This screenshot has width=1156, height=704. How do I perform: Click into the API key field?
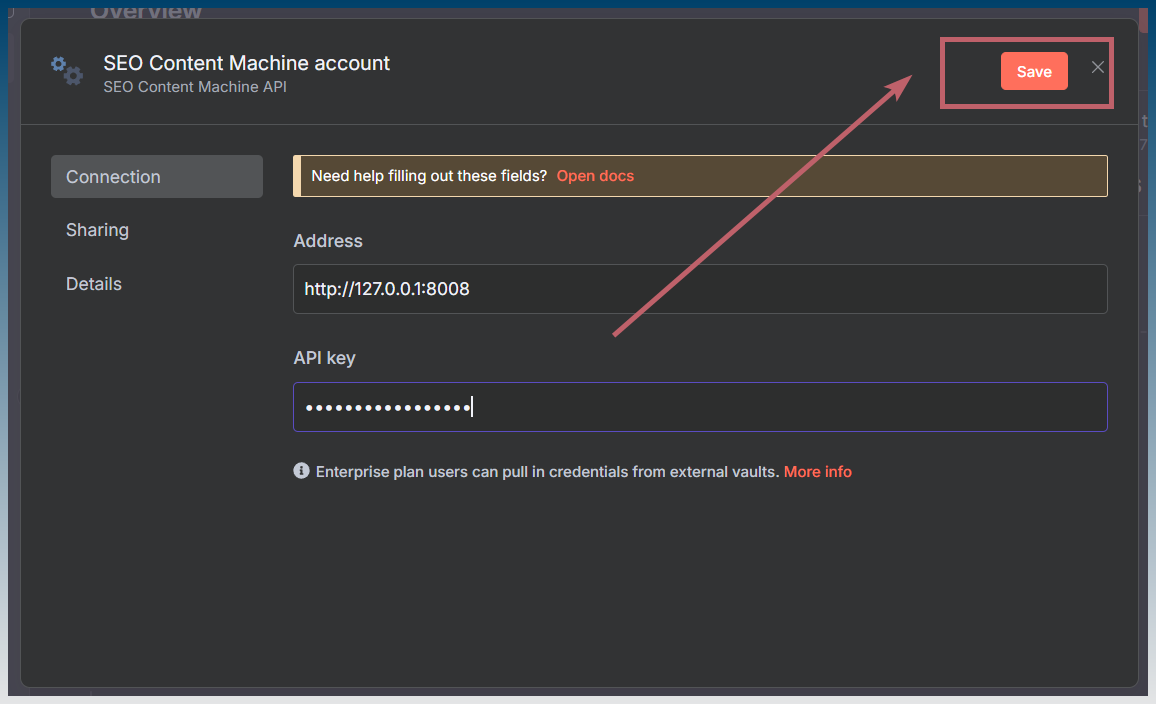[700, 407]
